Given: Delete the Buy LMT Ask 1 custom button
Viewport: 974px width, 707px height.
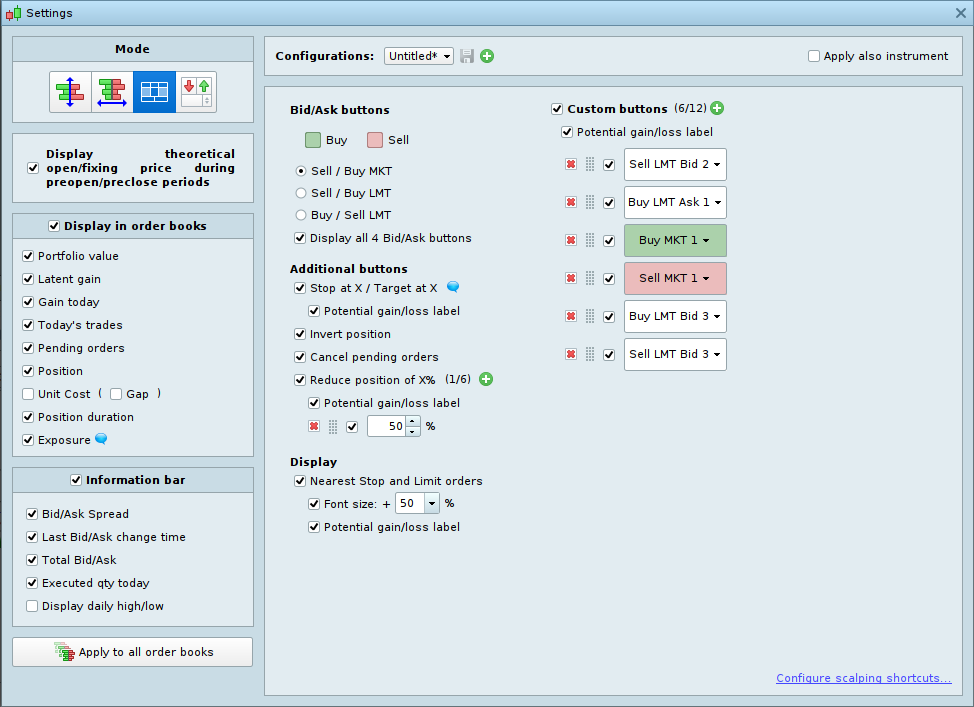Looking at the screenshot, I should point(571,202).
